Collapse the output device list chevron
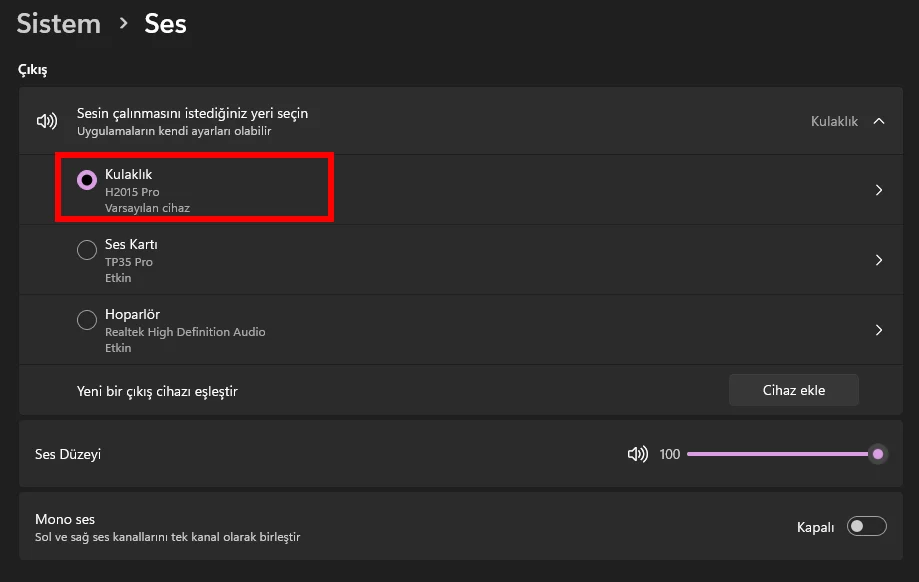The image size is (919, 582). [x=879, y=121]
